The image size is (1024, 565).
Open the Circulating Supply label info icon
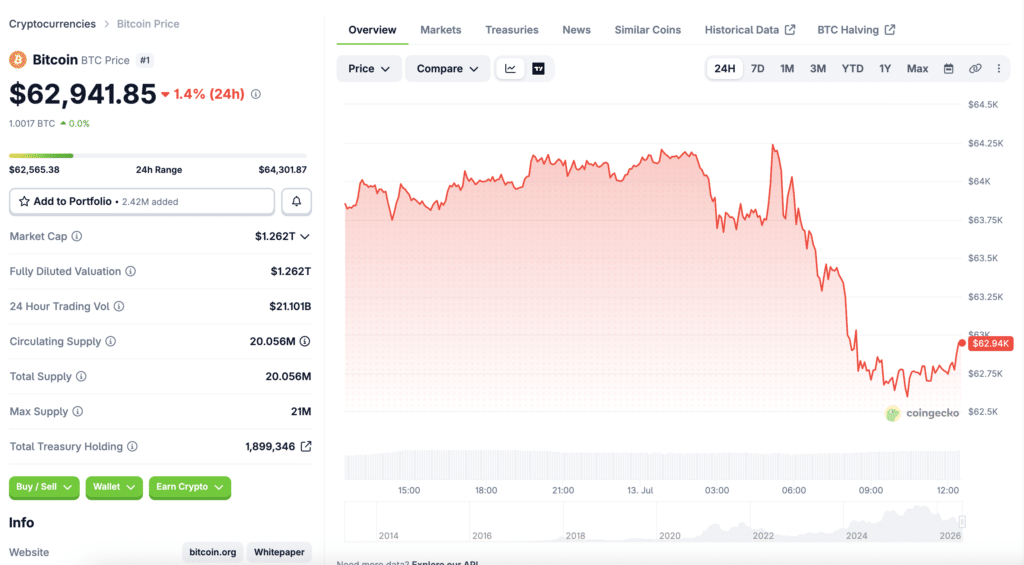pyautogui.click(x=111, y=341)
